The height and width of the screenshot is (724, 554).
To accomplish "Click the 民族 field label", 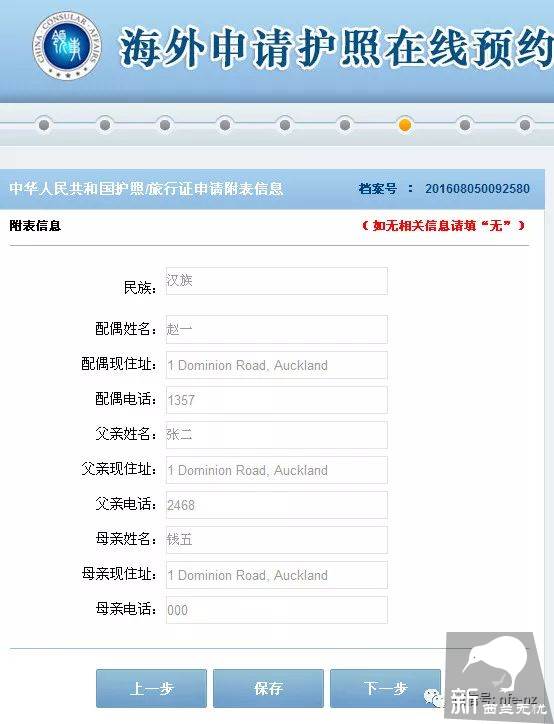I will click(x=140, y=288).
